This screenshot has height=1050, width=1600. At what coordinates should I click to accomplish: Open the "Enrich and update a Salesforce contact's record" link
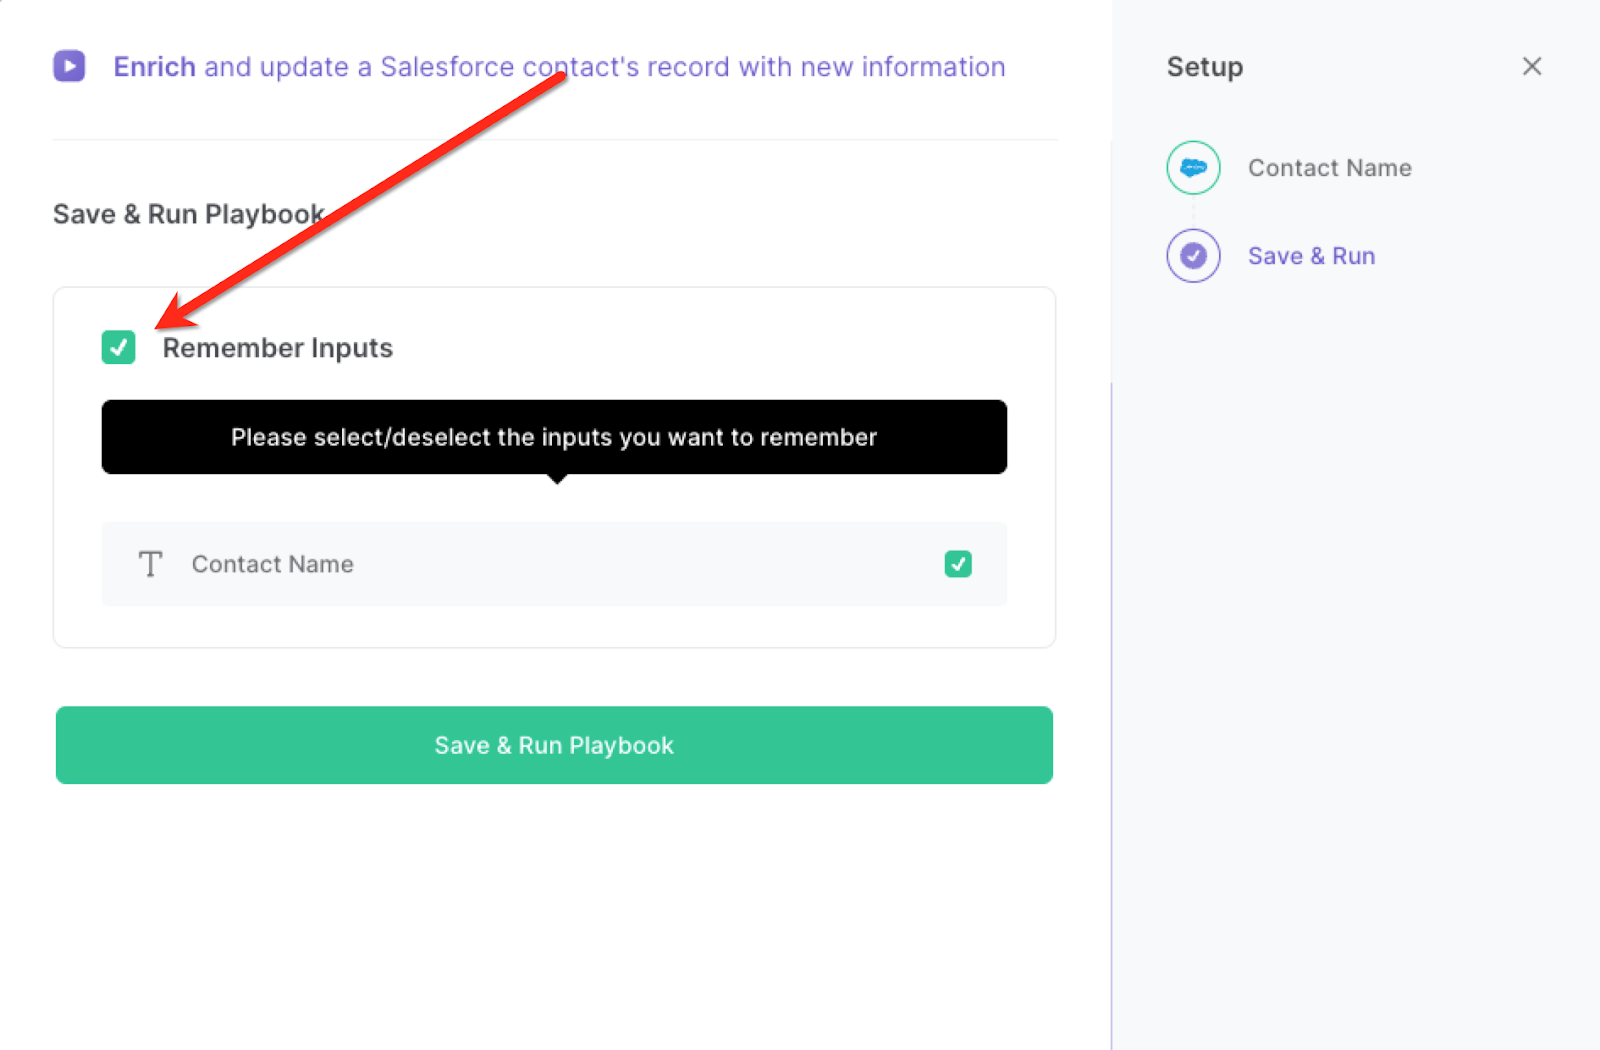558,66
